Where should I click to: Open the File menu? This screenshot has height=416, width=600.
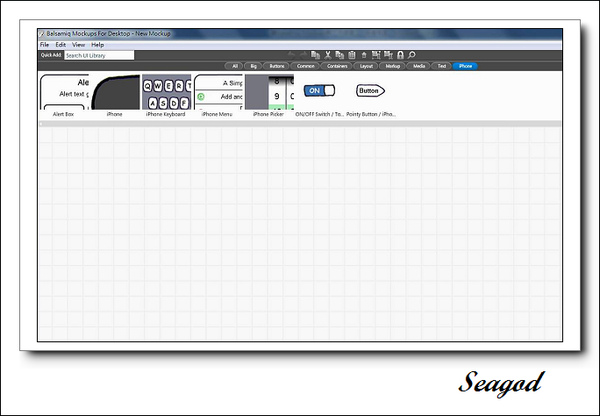[x=44, y=45]
